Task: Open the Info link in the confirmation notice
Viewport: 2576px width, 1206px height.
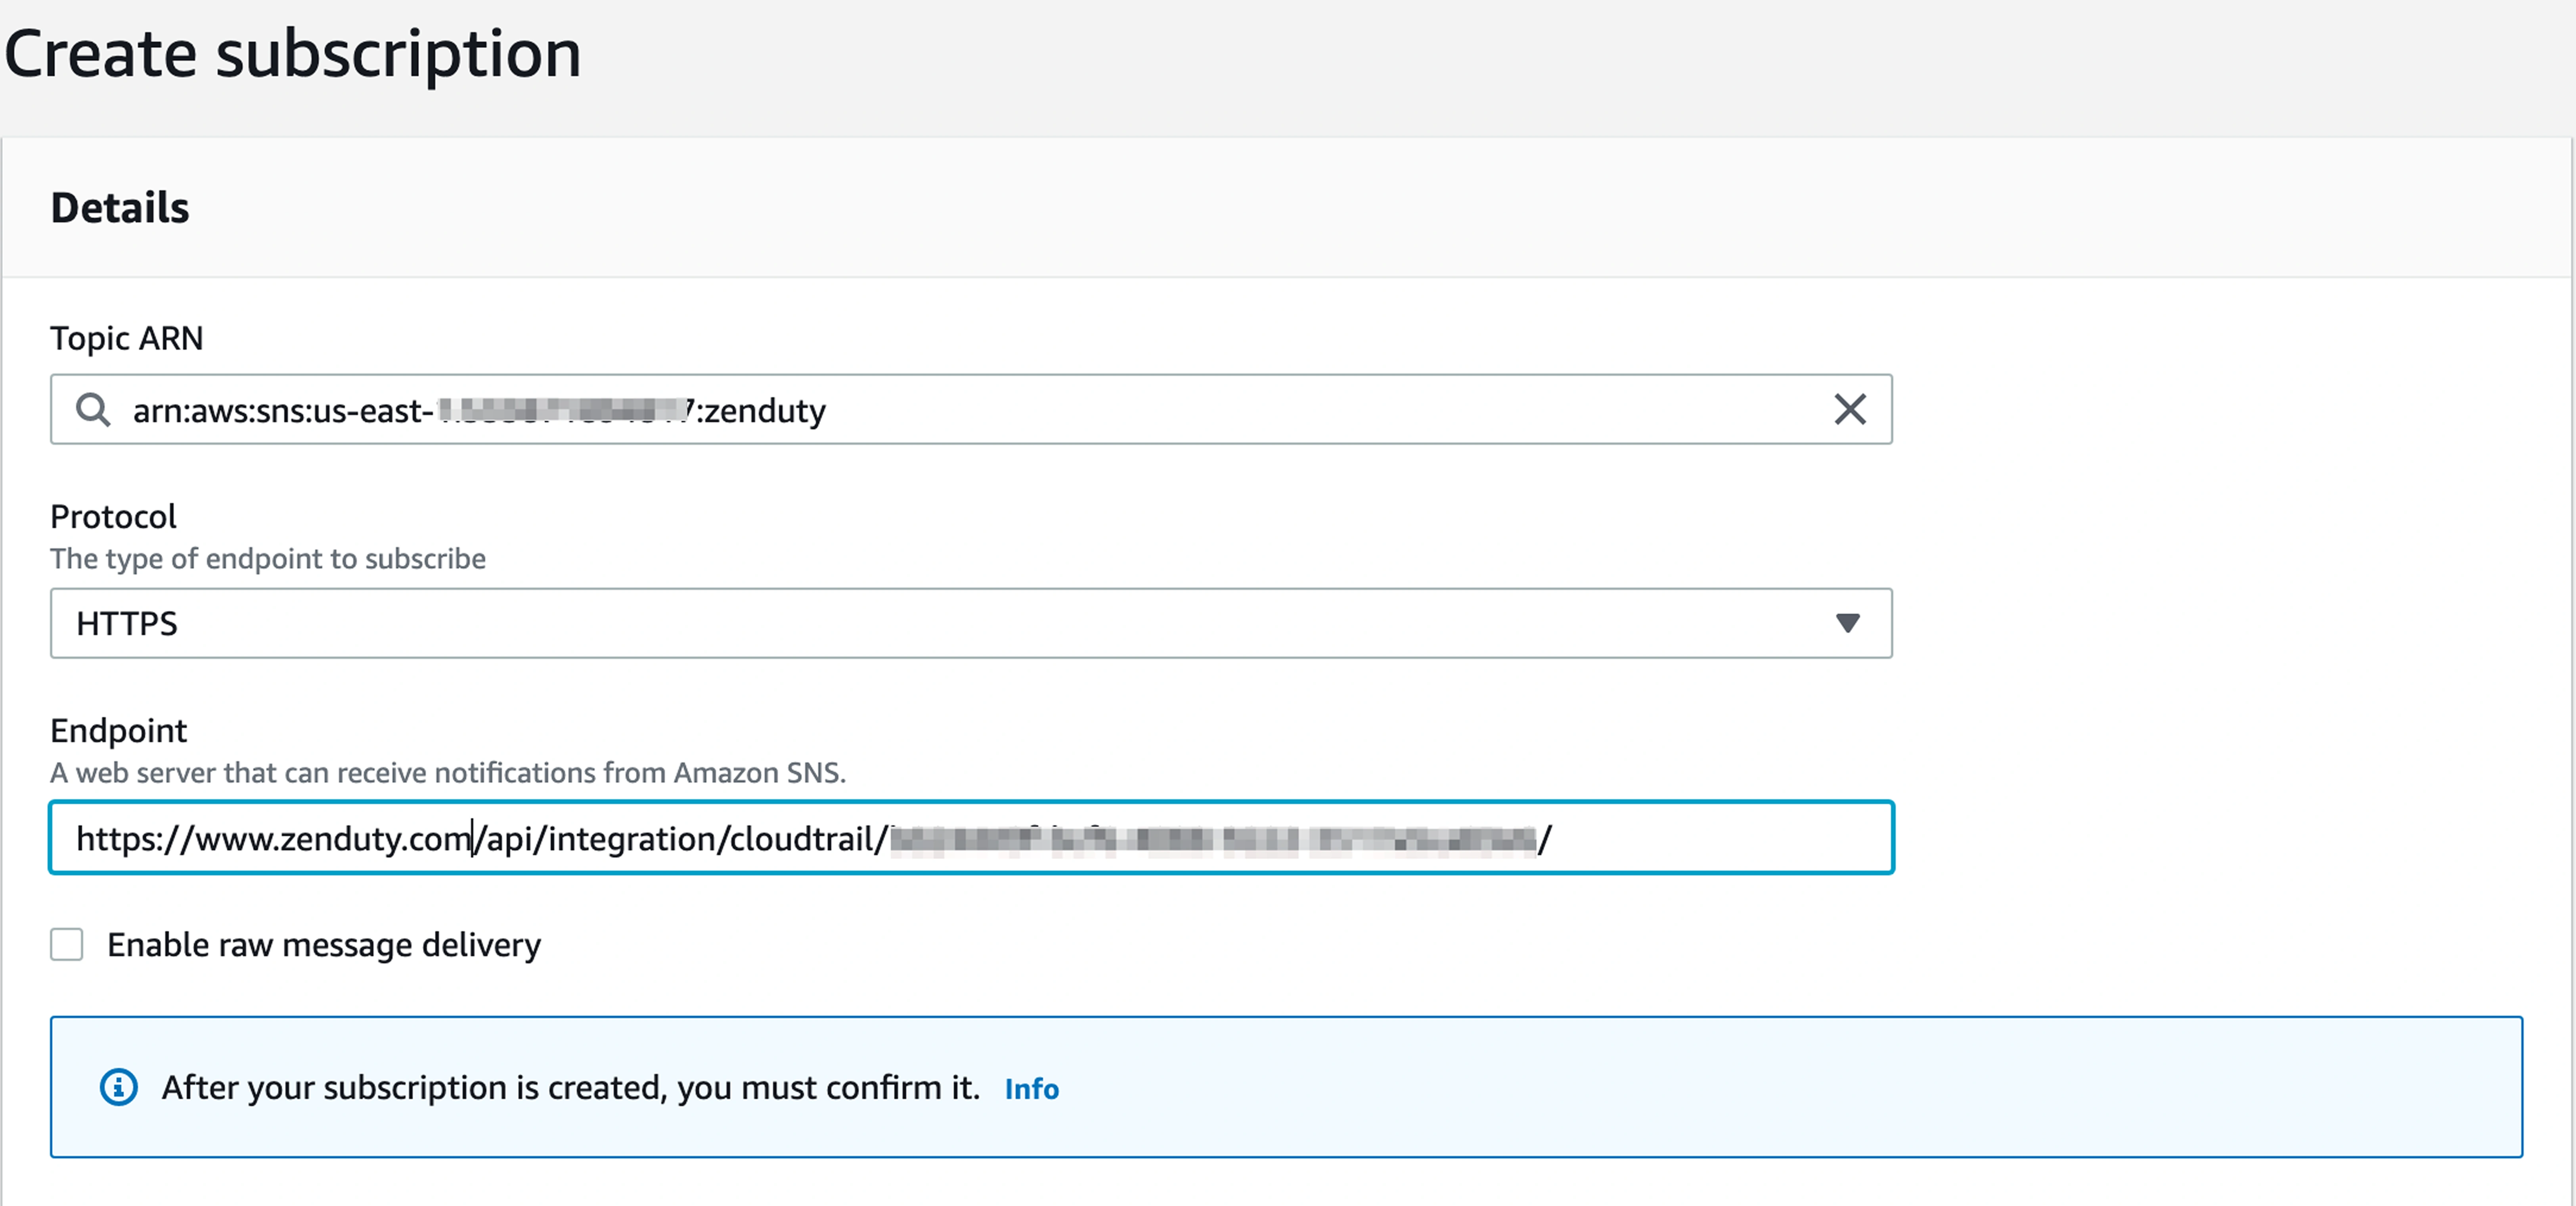Action: [1031, 1088]
